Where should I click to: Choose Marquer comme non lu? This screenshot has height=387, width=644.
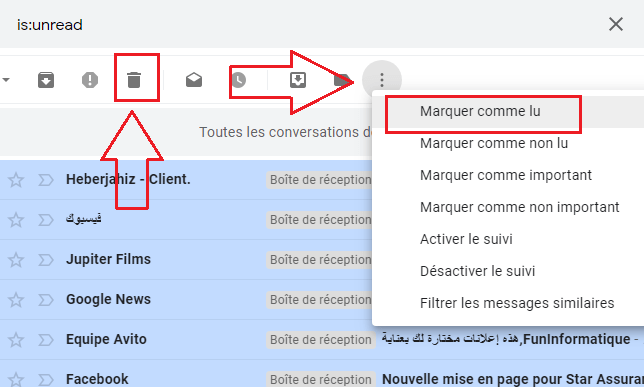(x=494, y=143)
